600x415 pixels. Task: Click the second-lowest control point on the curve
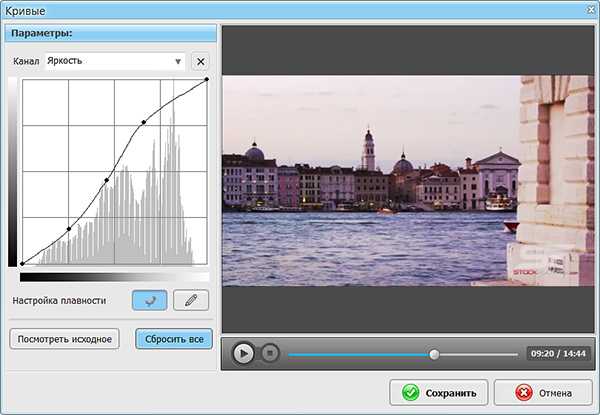69,229
